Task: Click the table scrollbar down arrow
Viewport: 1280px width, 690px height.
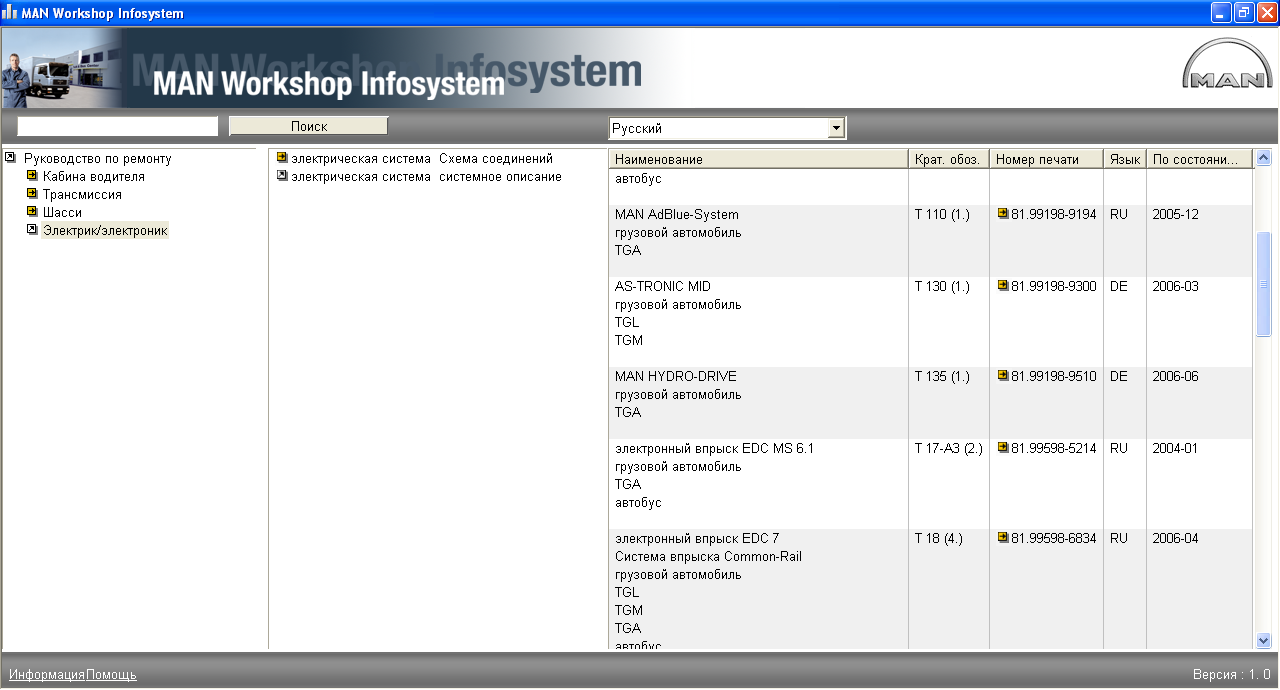Action: 1263,640
